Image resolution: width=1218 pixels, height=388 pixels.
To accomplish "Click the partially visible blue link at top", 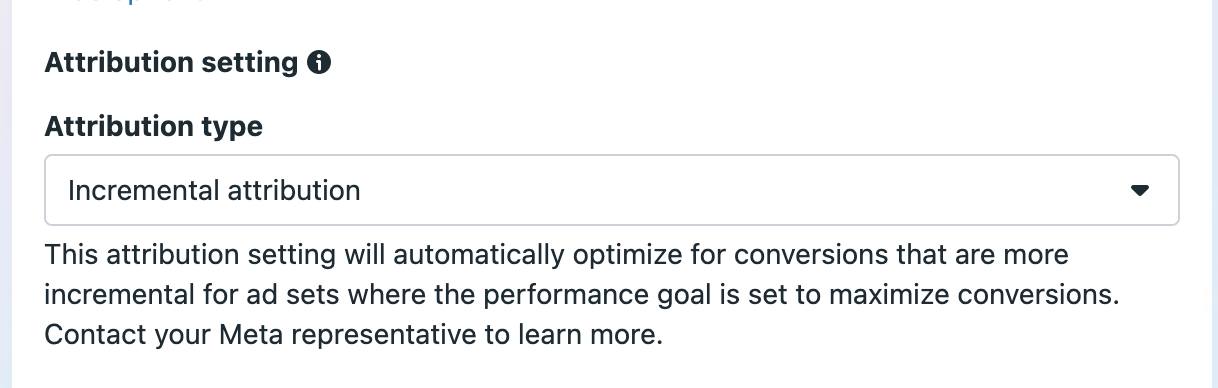I will (130, 2).
